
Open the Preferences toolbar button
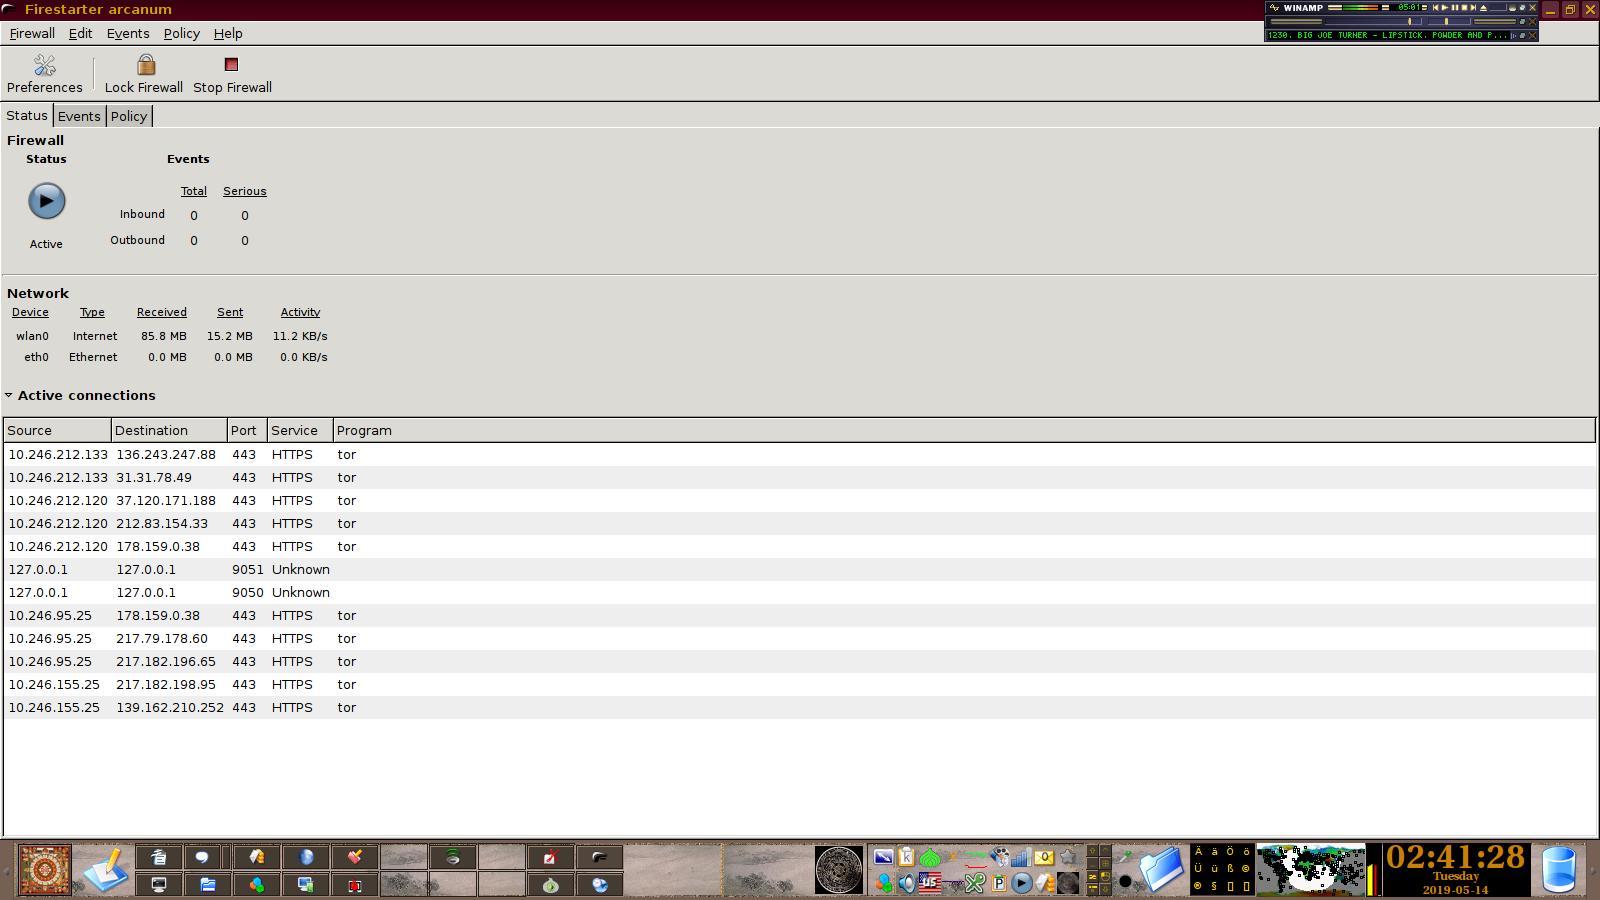(x=44, y=74)
